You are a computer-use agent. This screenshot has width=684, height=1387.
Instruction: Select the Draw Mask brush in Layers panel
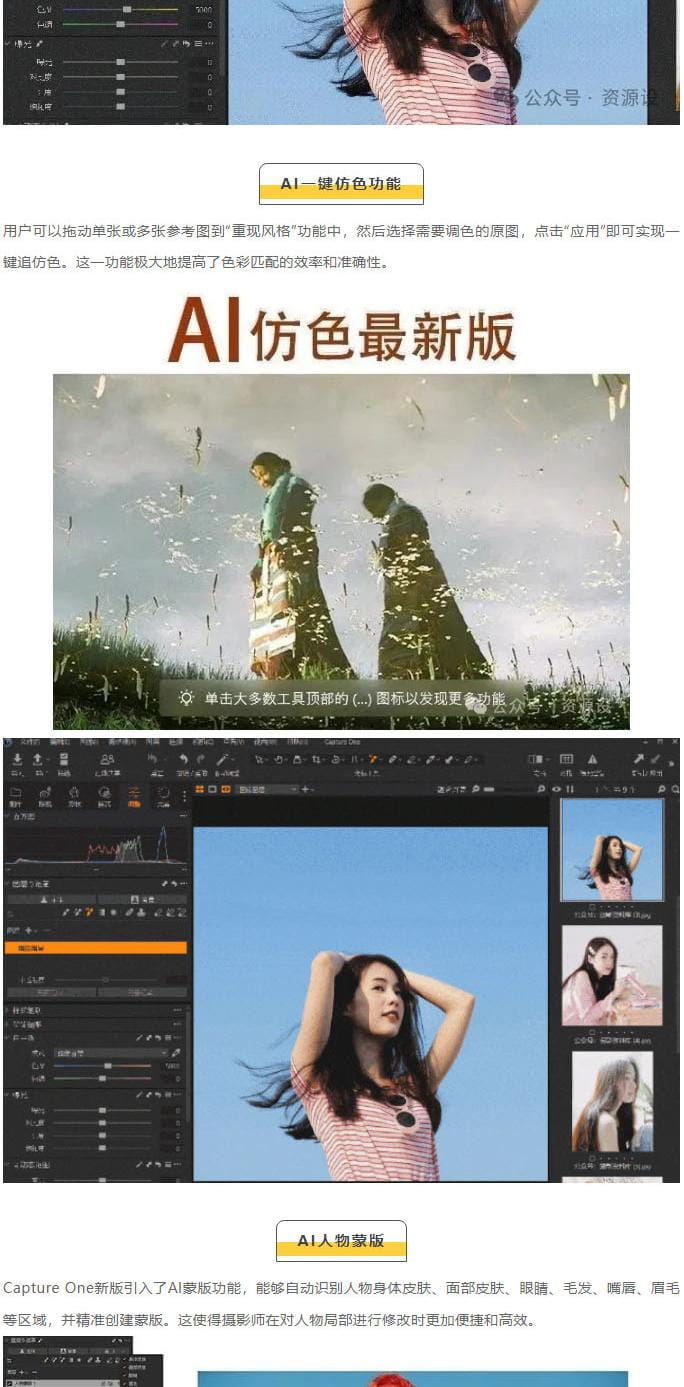coord(66,912)
